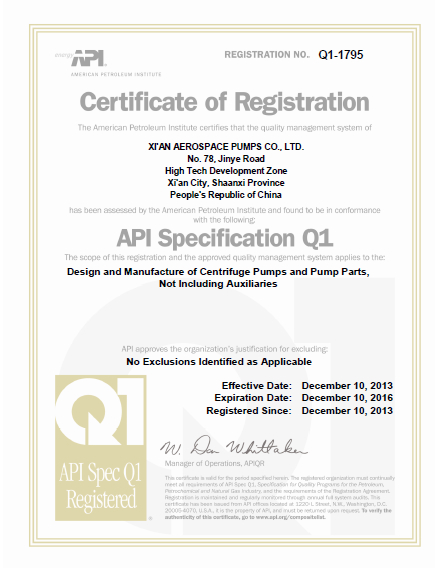The width and height of the screenshot is (435, 568).
Task: Click the API energy logo
Action: coord(81,58)
